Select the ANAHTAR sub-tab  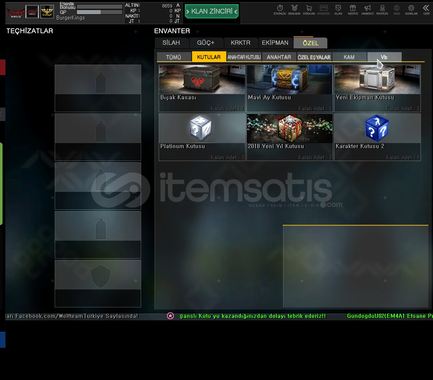coord(279,57)
